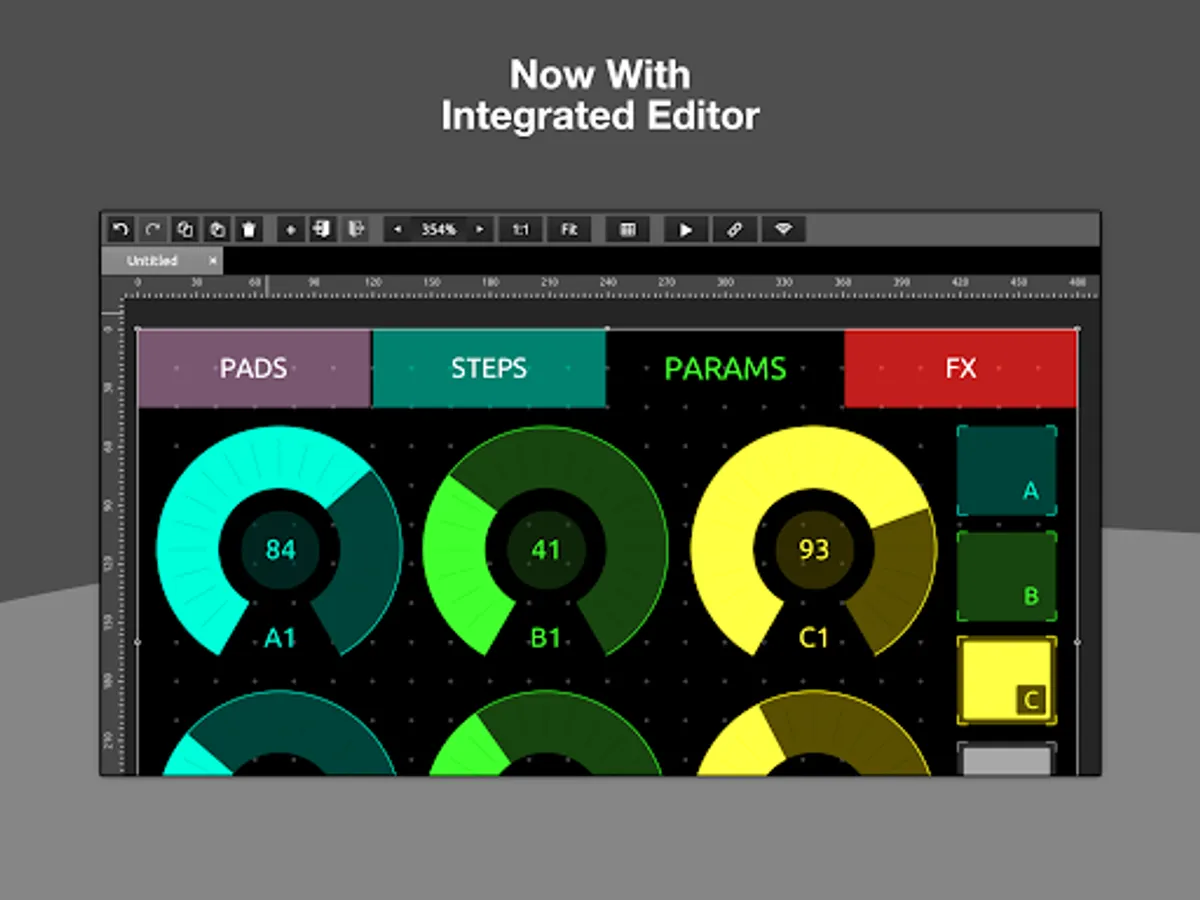Click the copy icon in toolbar
The width and height of the screenshot is (1200, 900).
(185, 229)
